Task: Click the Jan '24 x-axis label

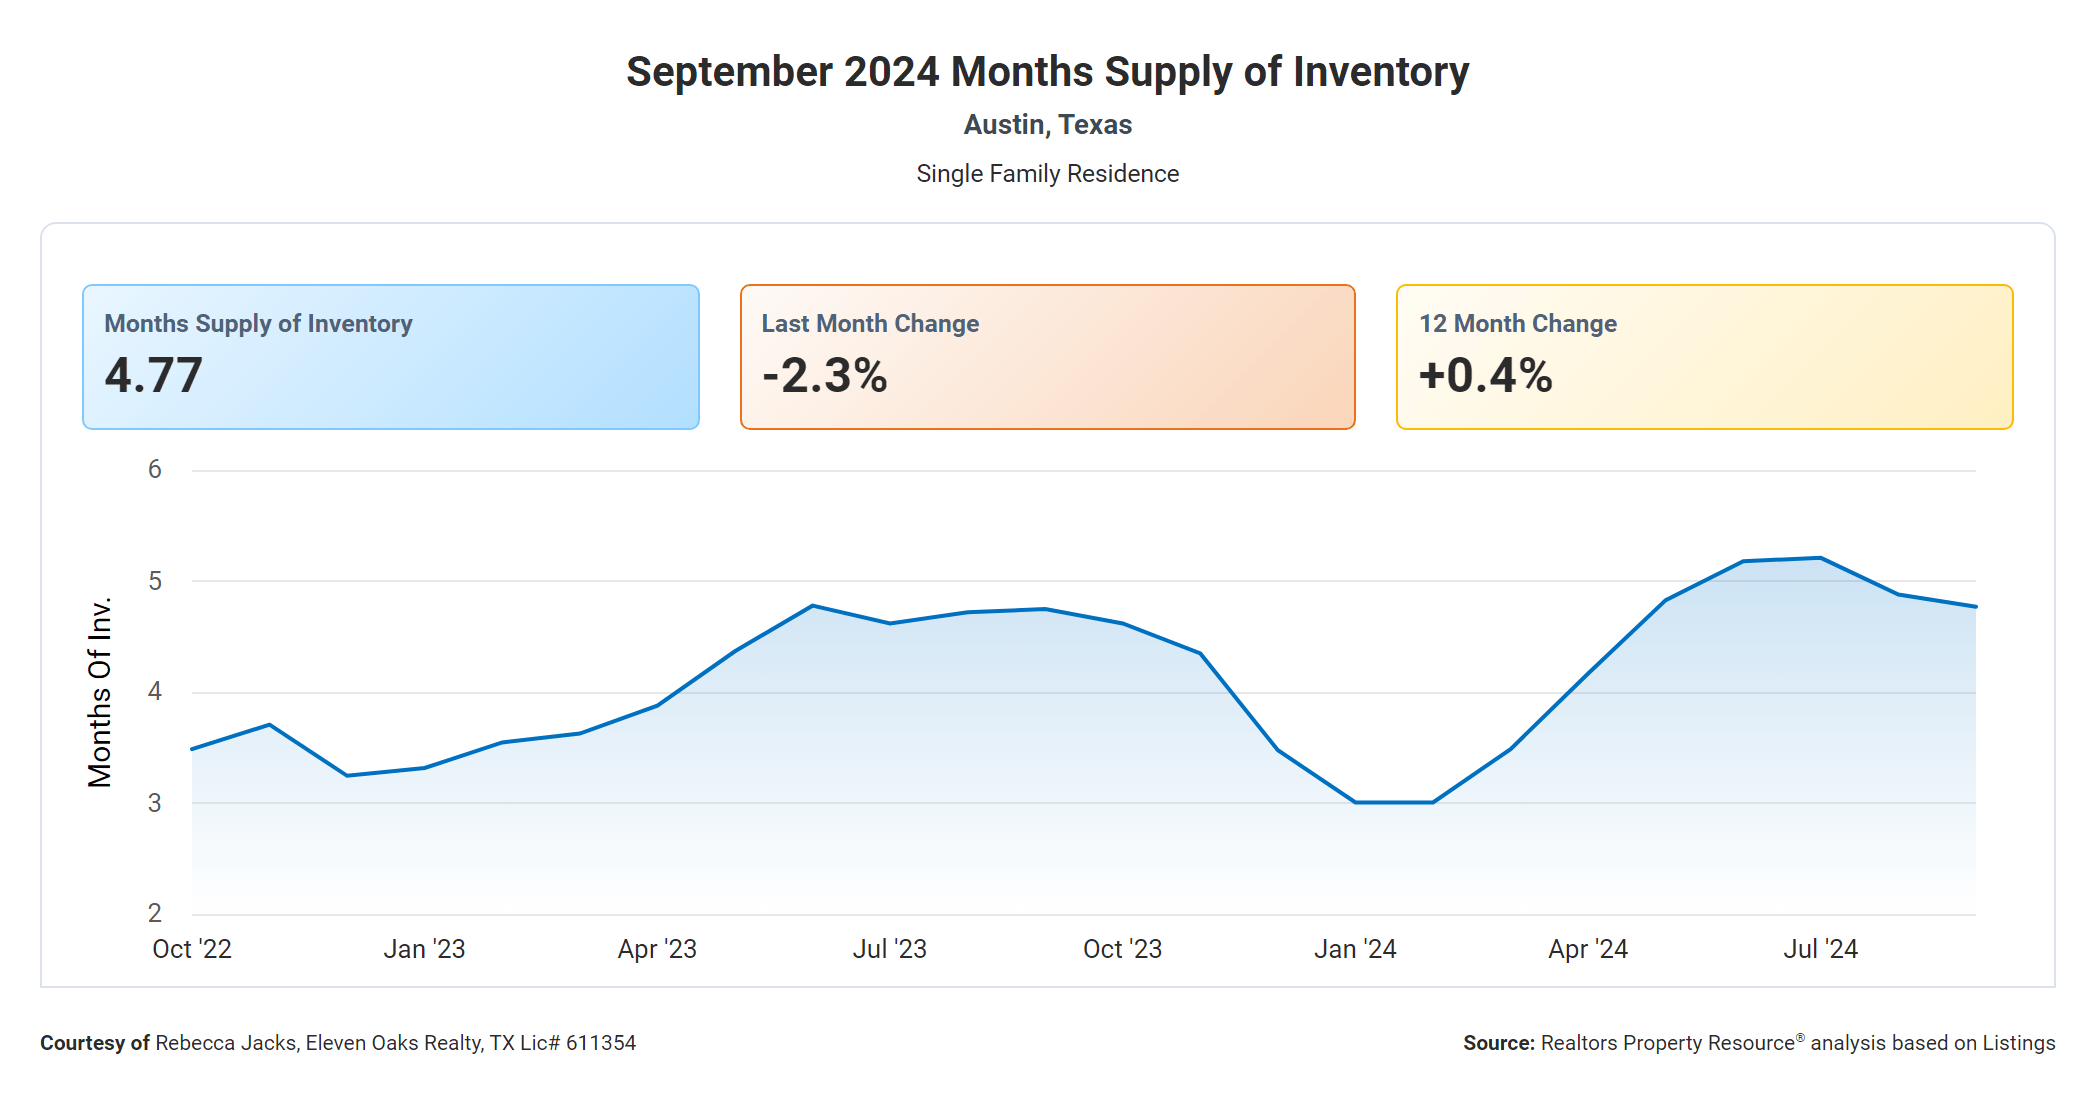Action: 1355,949
